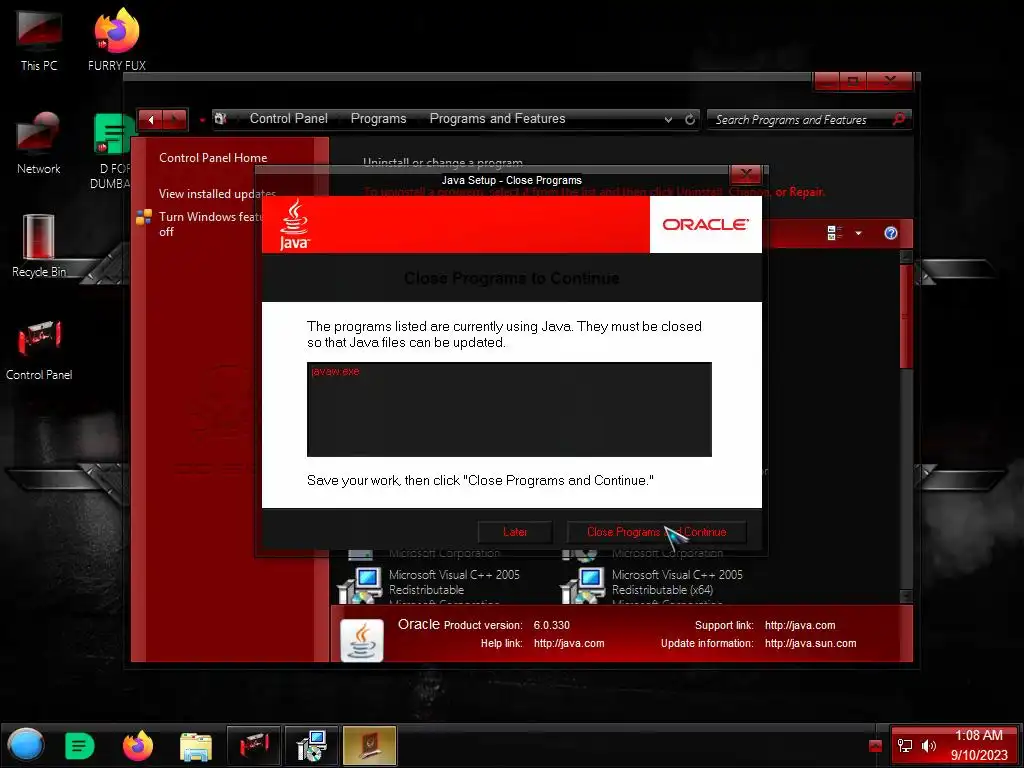This screenshot has height=768, width=1024.
Task: Select Microsoft Visual C++ 2005 Redistributable (x64)
Action: click(652, 583)
